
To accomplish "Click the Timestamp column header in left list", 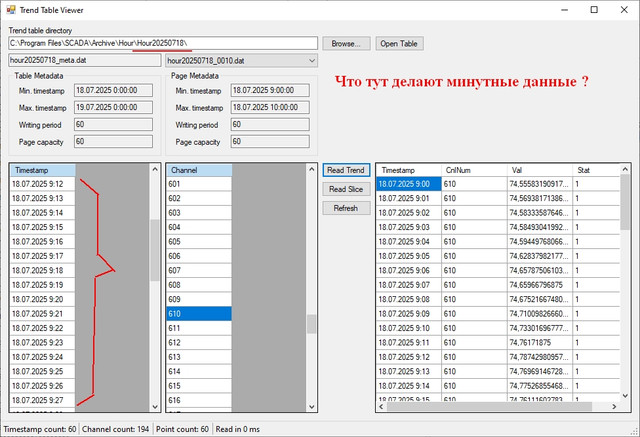I will pos(43,170).
